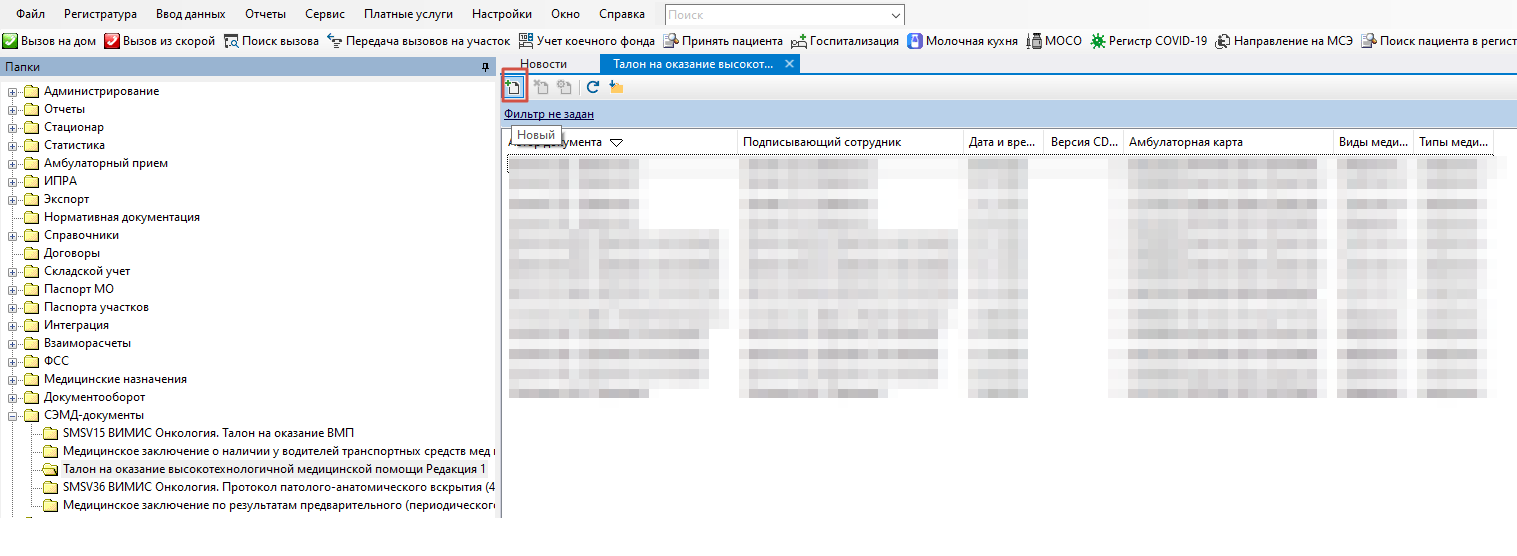Click the Вызов на дом icon
1517x556 pixels.
10,41
